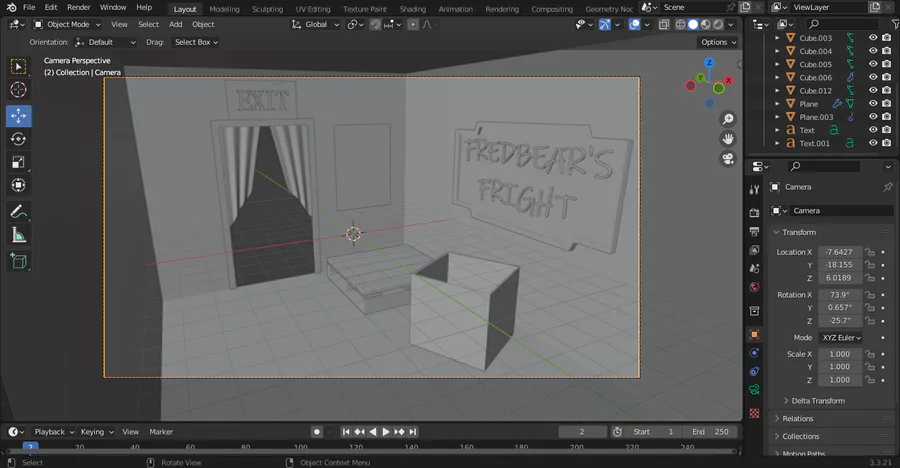This screenshot has width=900, height=468.
Task: Open the Render menu
Action: click(x=79, y=7)
